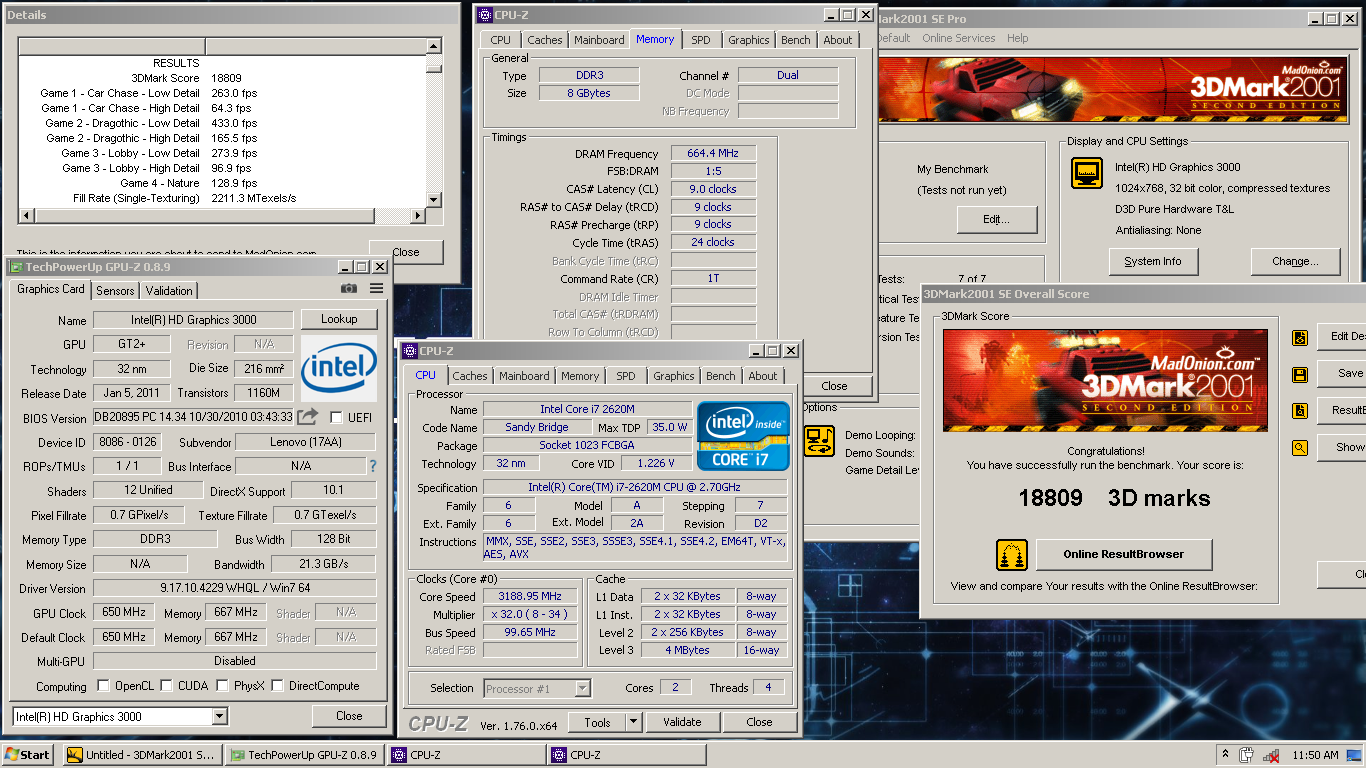Click the Edit Description icon in score window
Viewport: 1366px width, 768px height.
[1300, 338]
